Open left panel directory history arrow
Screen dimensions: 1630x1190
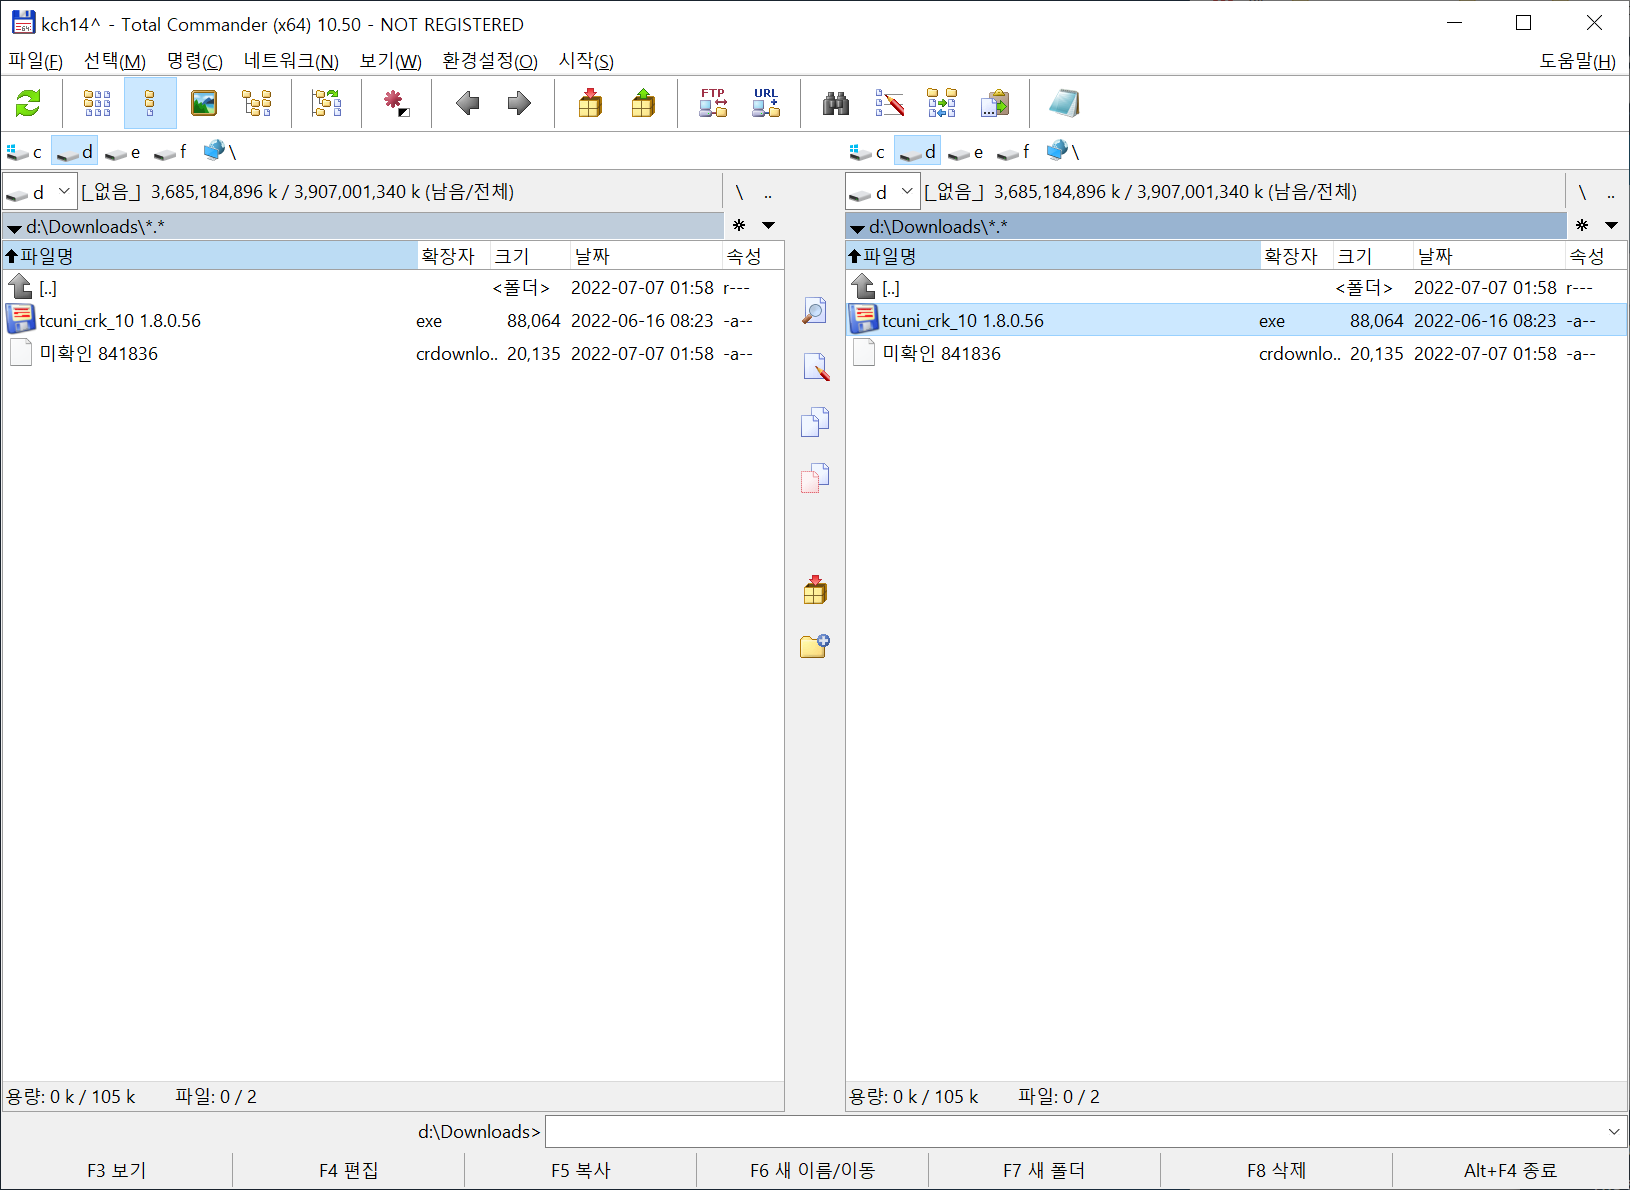(768, 225)
